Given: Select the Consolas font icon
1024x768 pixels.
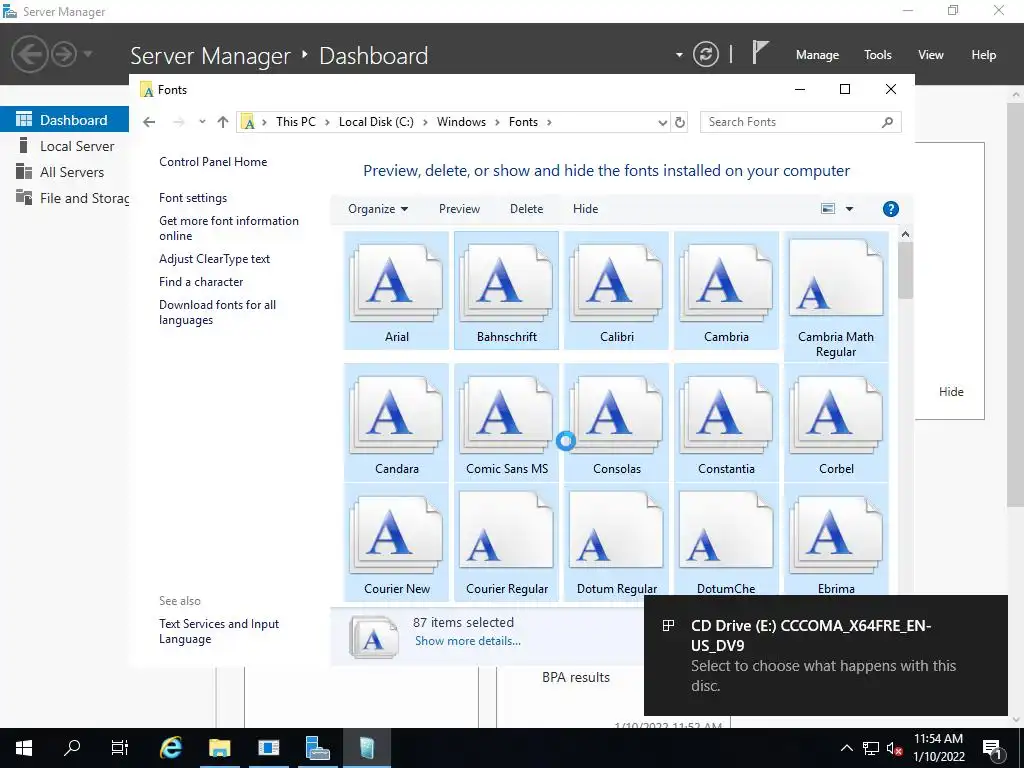Looking at the screenshot, I should tap(616, 423).
